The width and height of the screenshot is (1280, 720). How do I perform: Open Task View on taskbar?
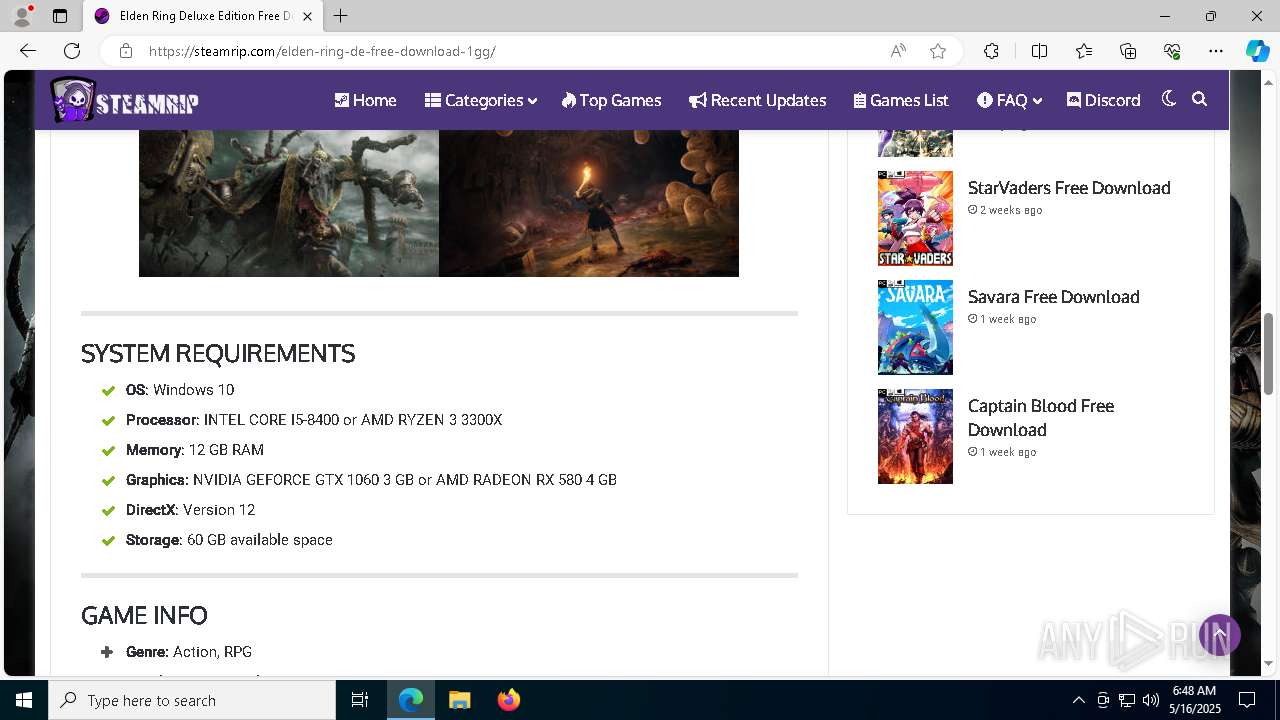click(x=360, y=700)
